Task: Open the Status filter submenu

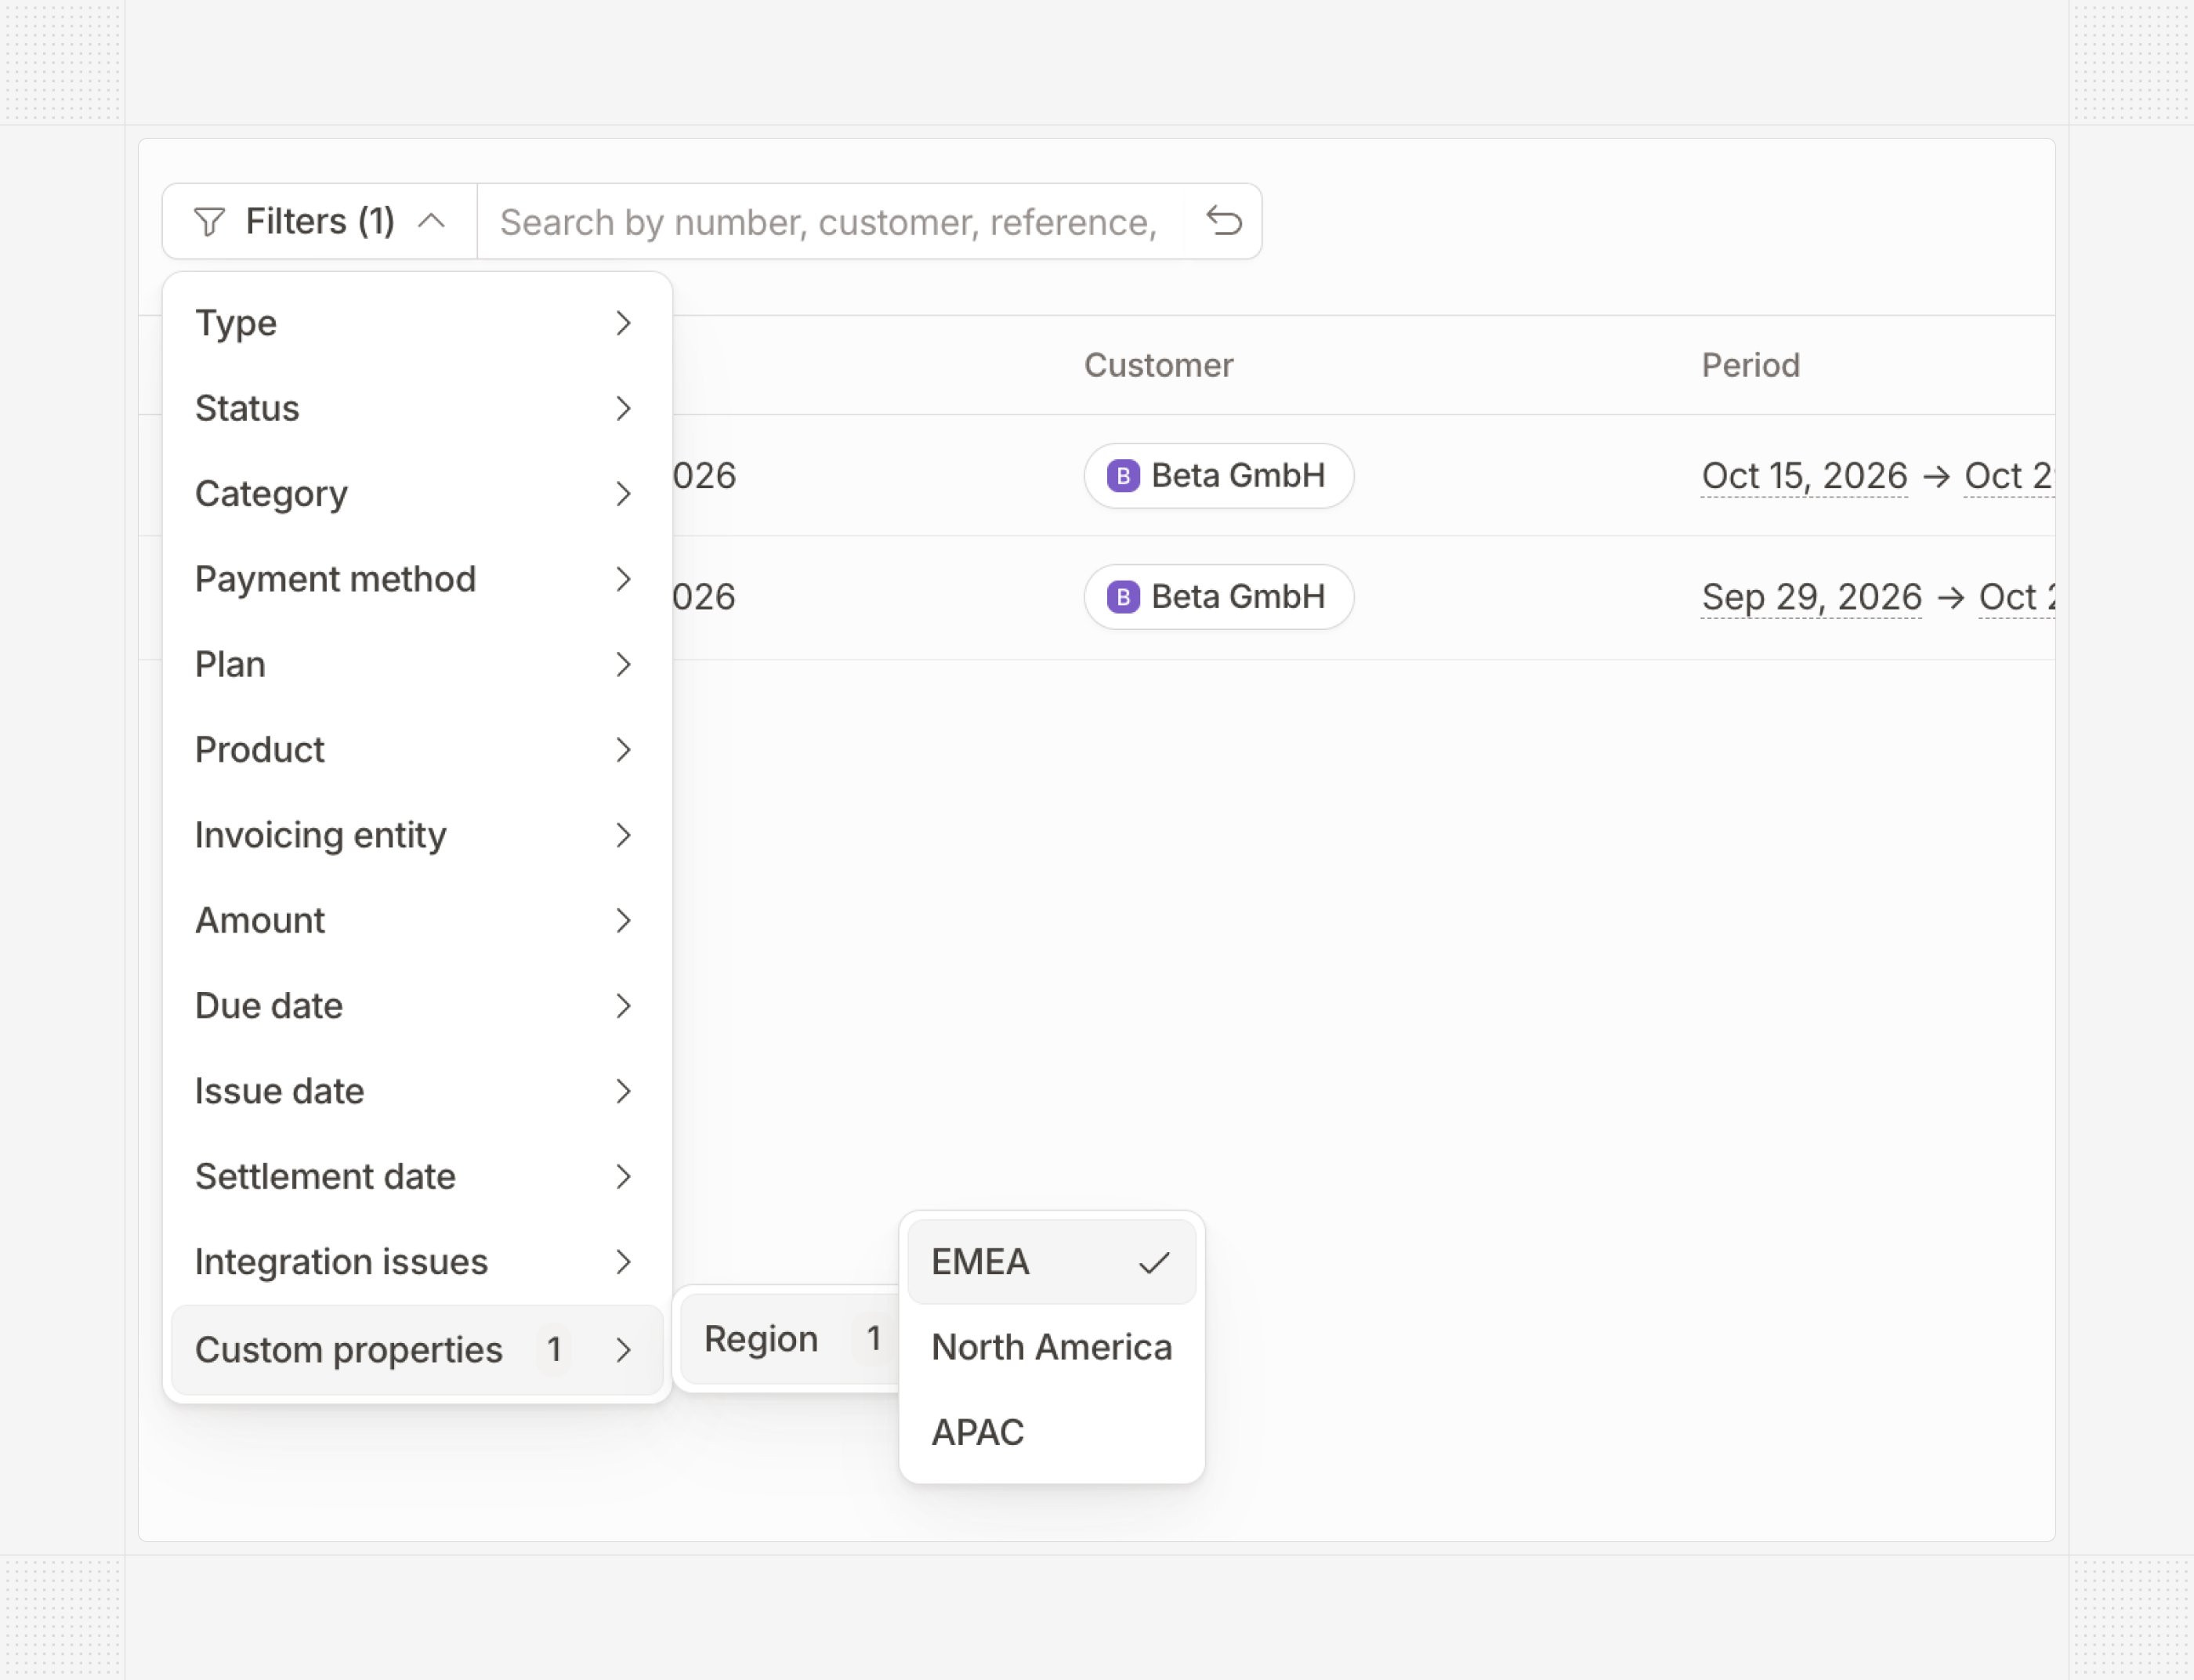Action: point(417,408)
